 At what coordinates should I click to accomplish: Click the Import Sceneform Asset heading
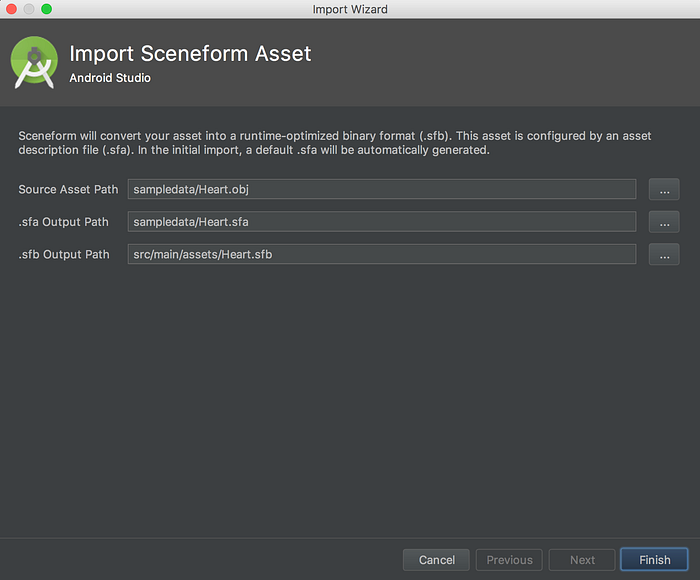tap(190, 53)
